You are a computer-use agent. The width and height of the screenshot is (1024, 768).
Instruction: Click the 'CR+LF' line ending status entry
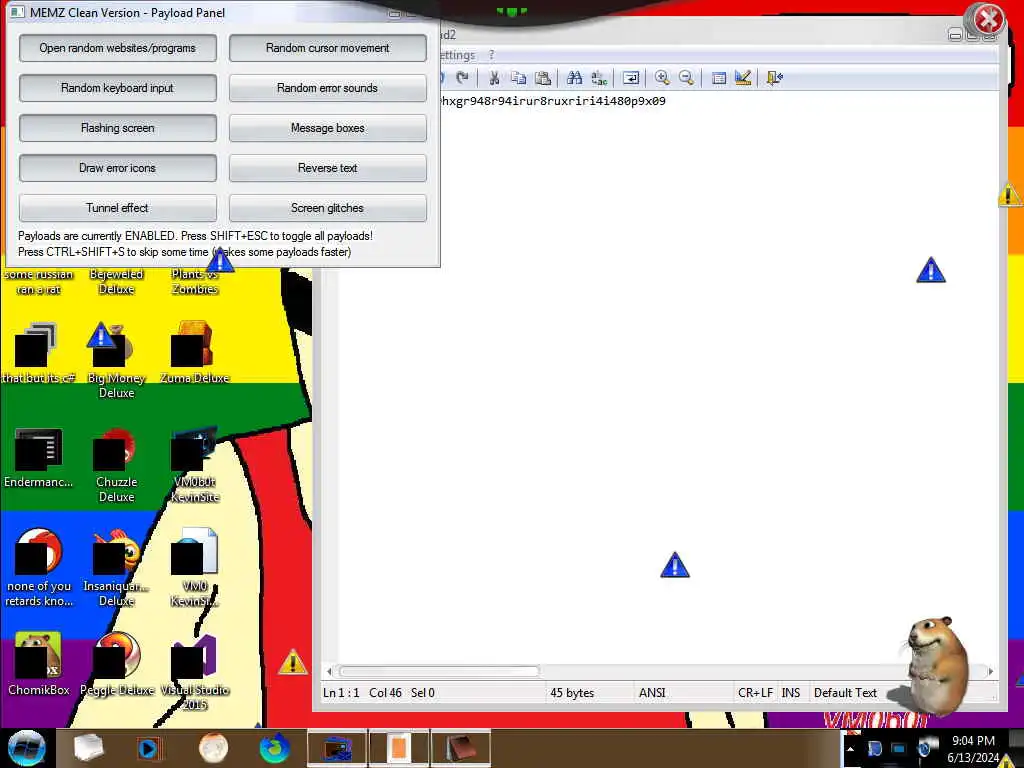(x=755, y=693)
